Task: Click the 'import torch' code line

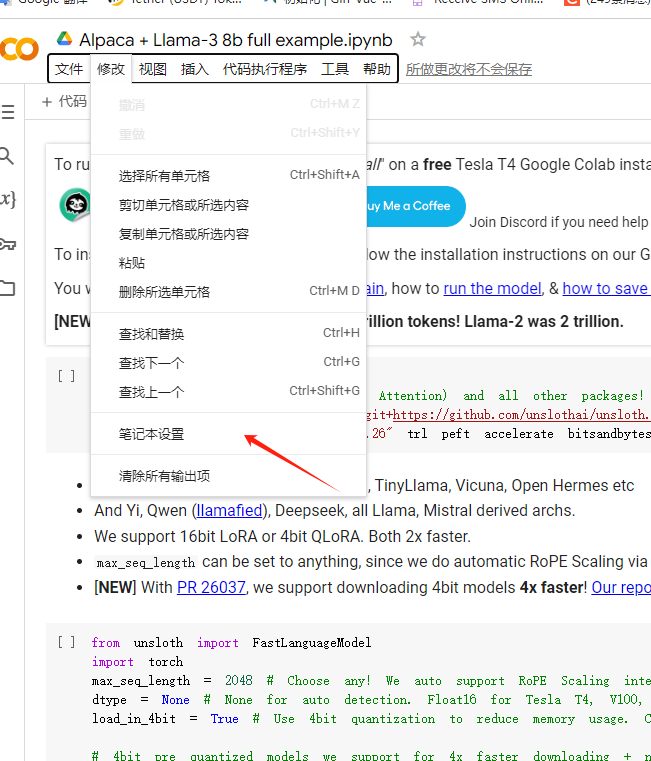Action: (x=137, y=662)
